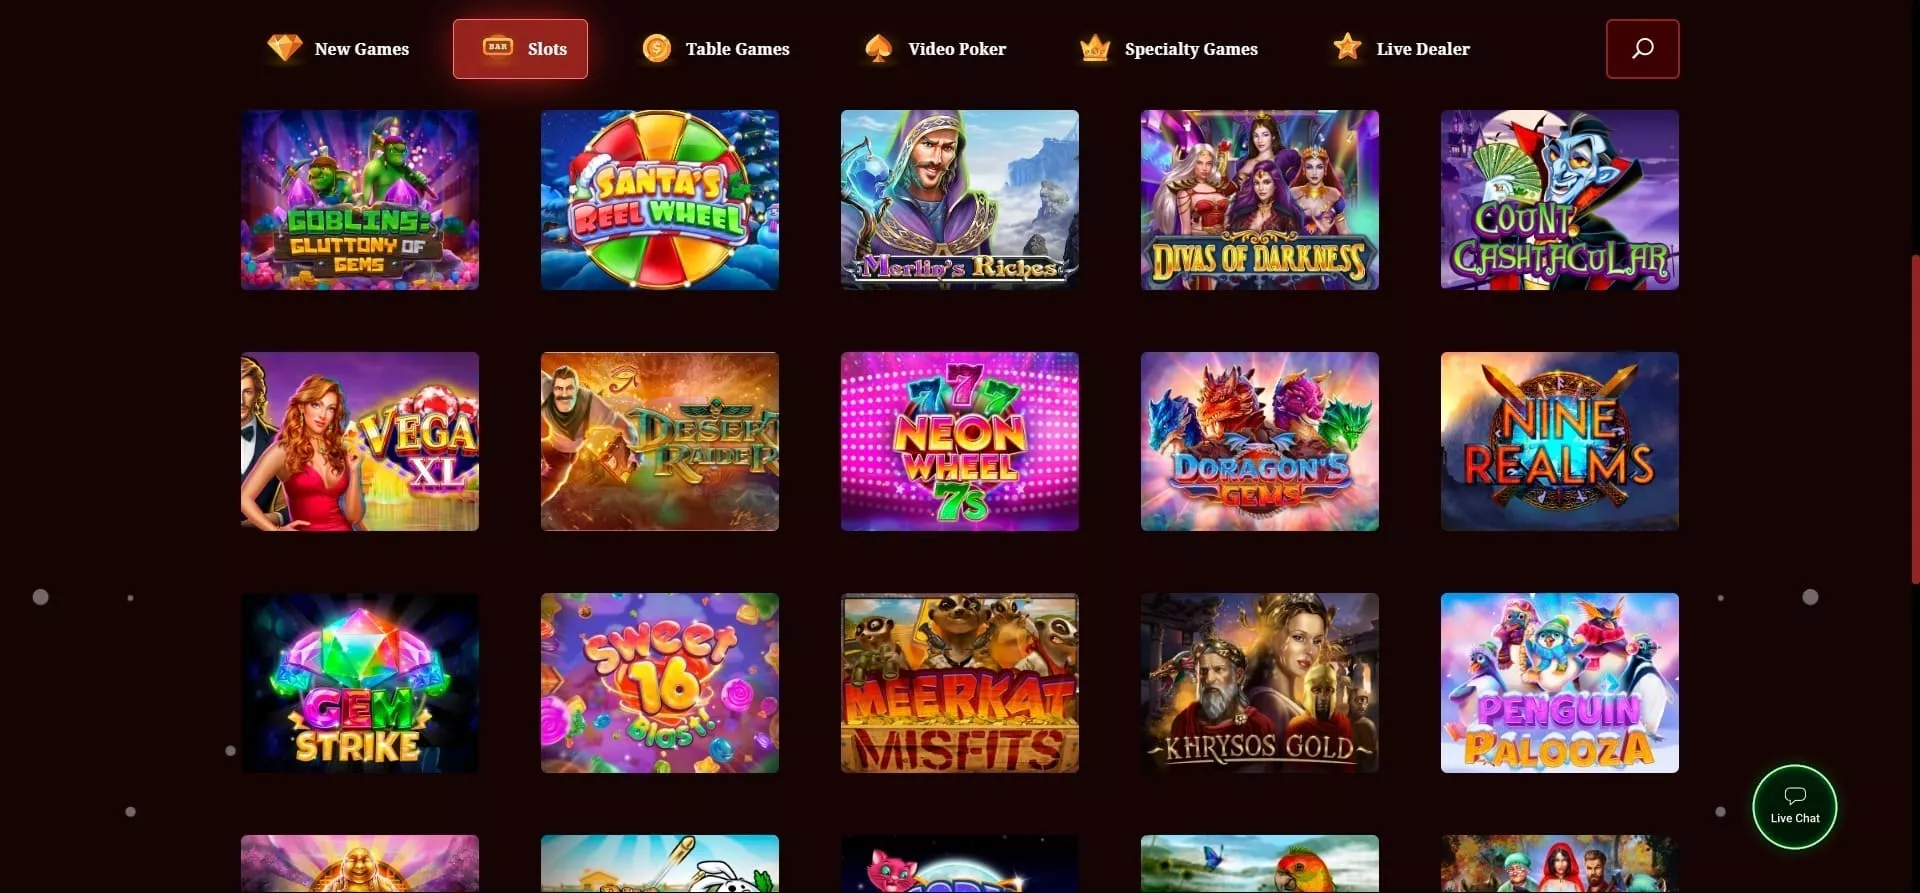Click the crown icon for Specialty Games
Image resolution: width=1920 pixels, height=893 pixels.
click(x=1095, y=48)
